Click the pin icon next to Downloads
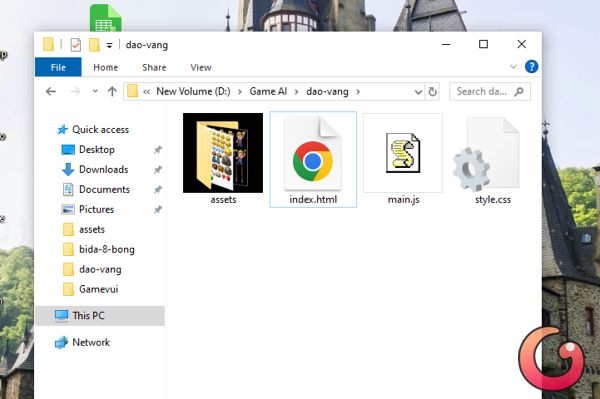The width and height of the screenshot is (600, 399). (158, 169)
